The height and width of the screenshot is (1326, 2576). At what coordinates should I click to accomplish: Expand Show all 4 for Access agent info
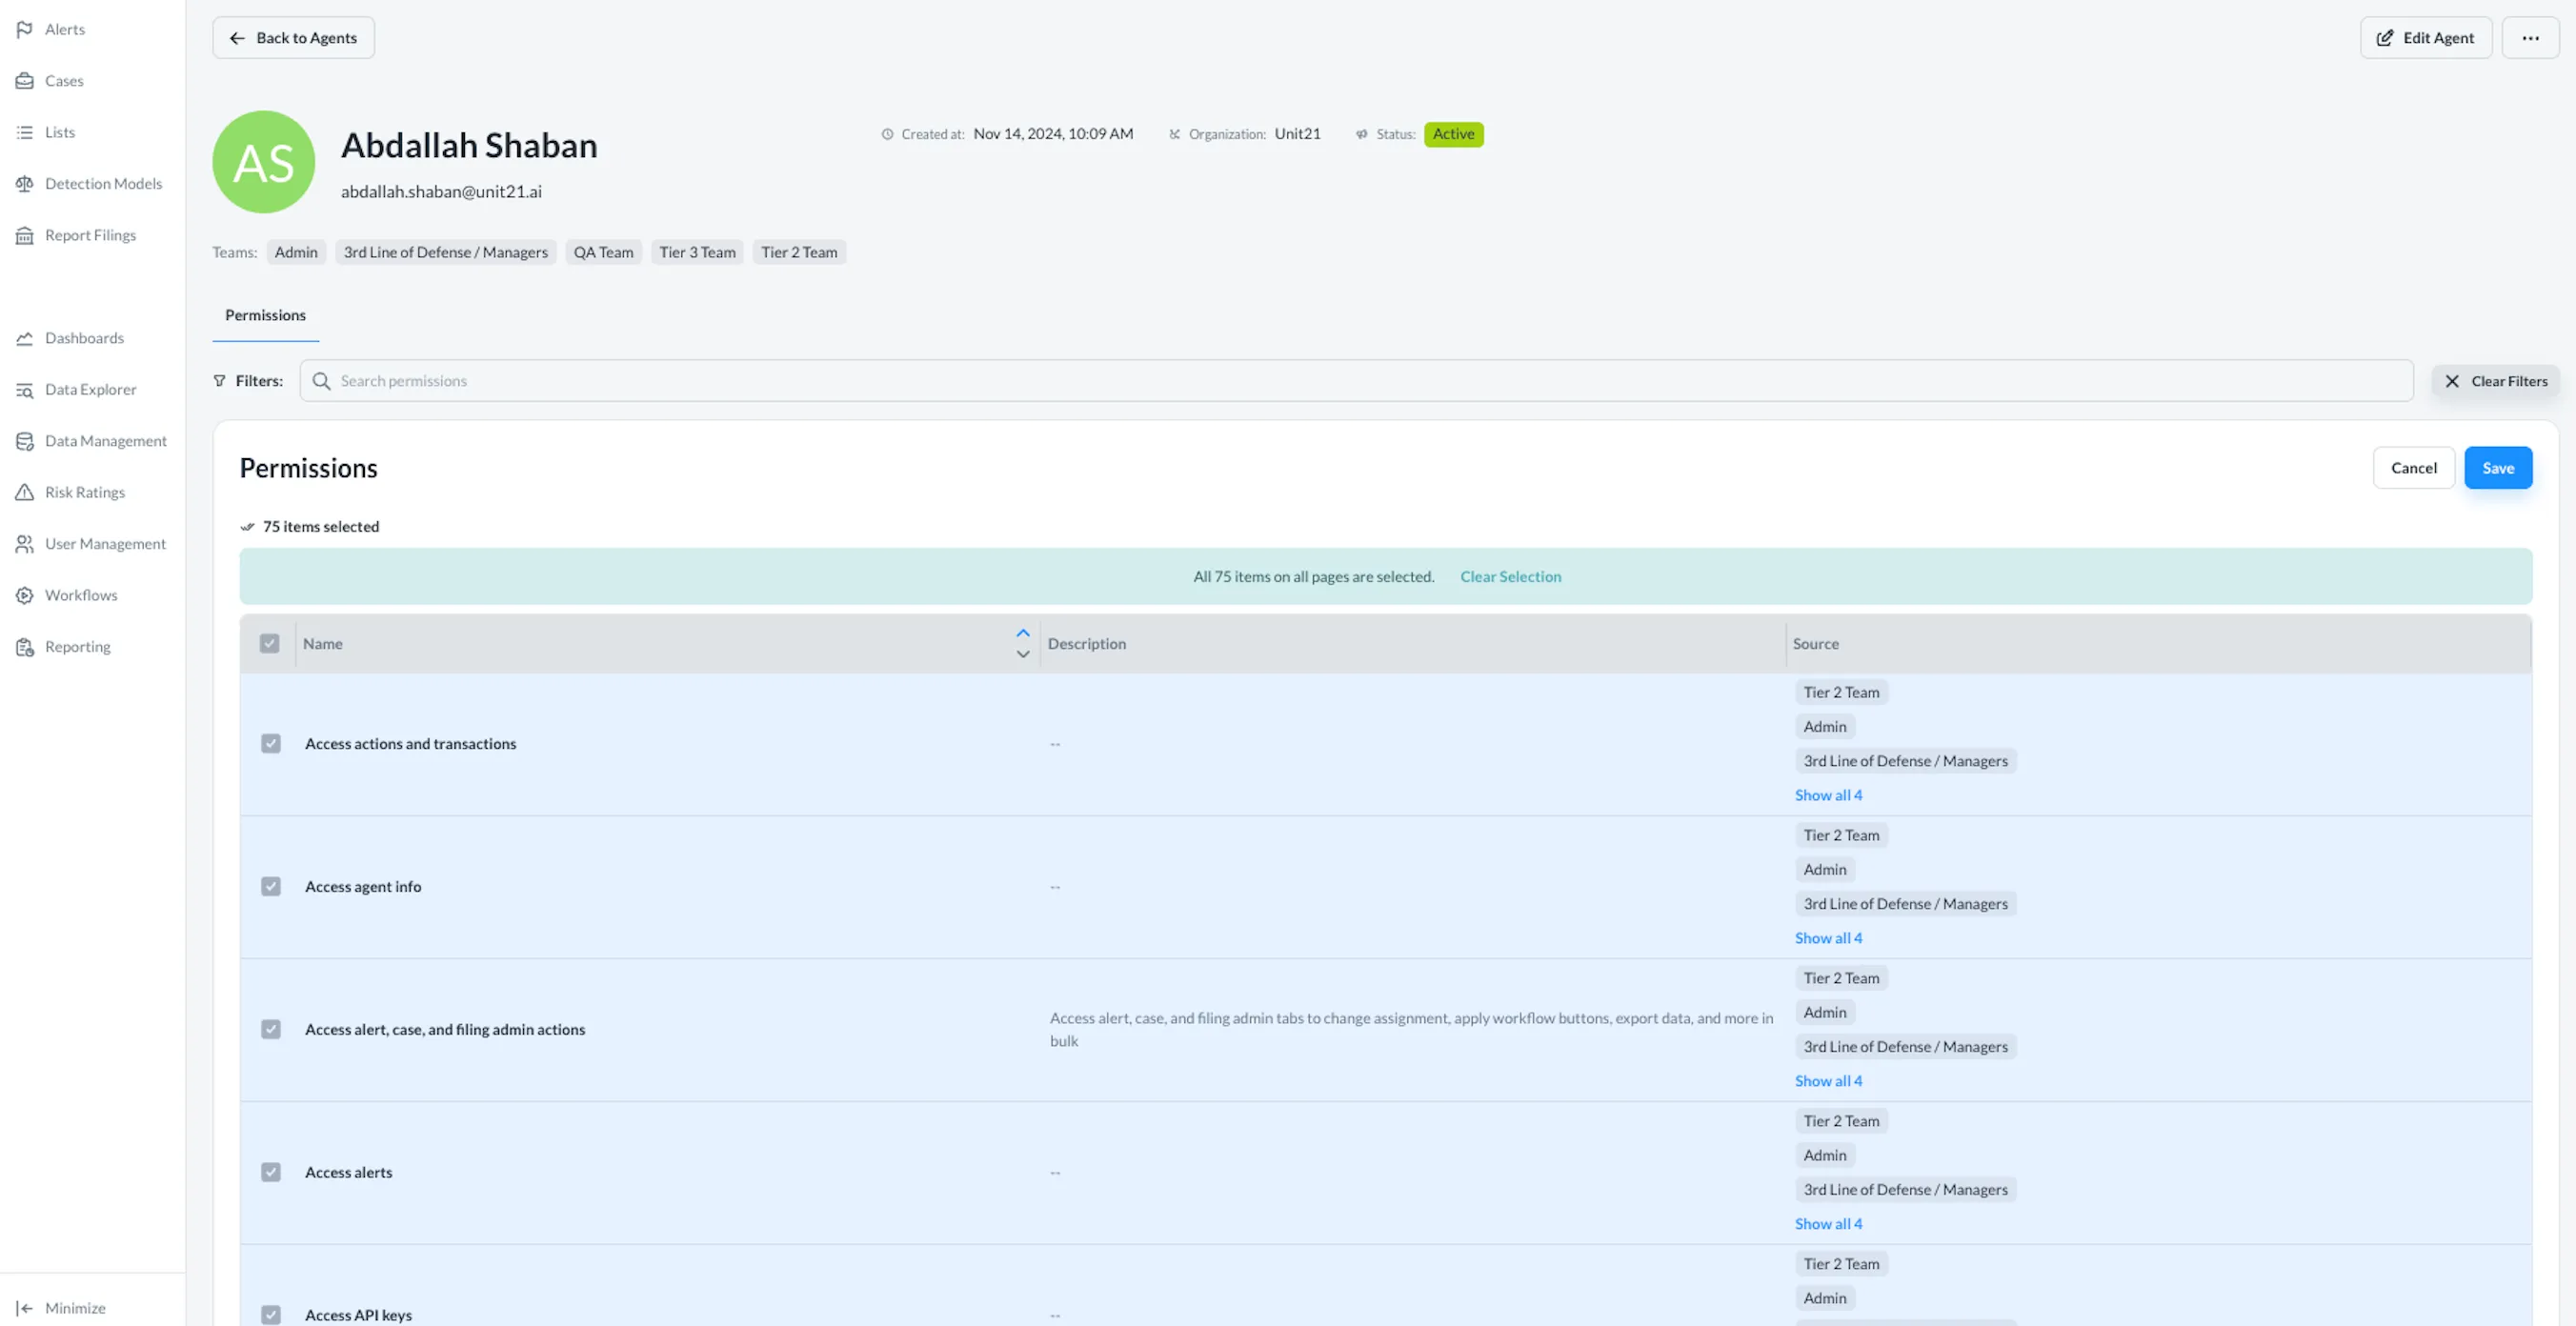pyautogui.click(x=1827, y=938)
